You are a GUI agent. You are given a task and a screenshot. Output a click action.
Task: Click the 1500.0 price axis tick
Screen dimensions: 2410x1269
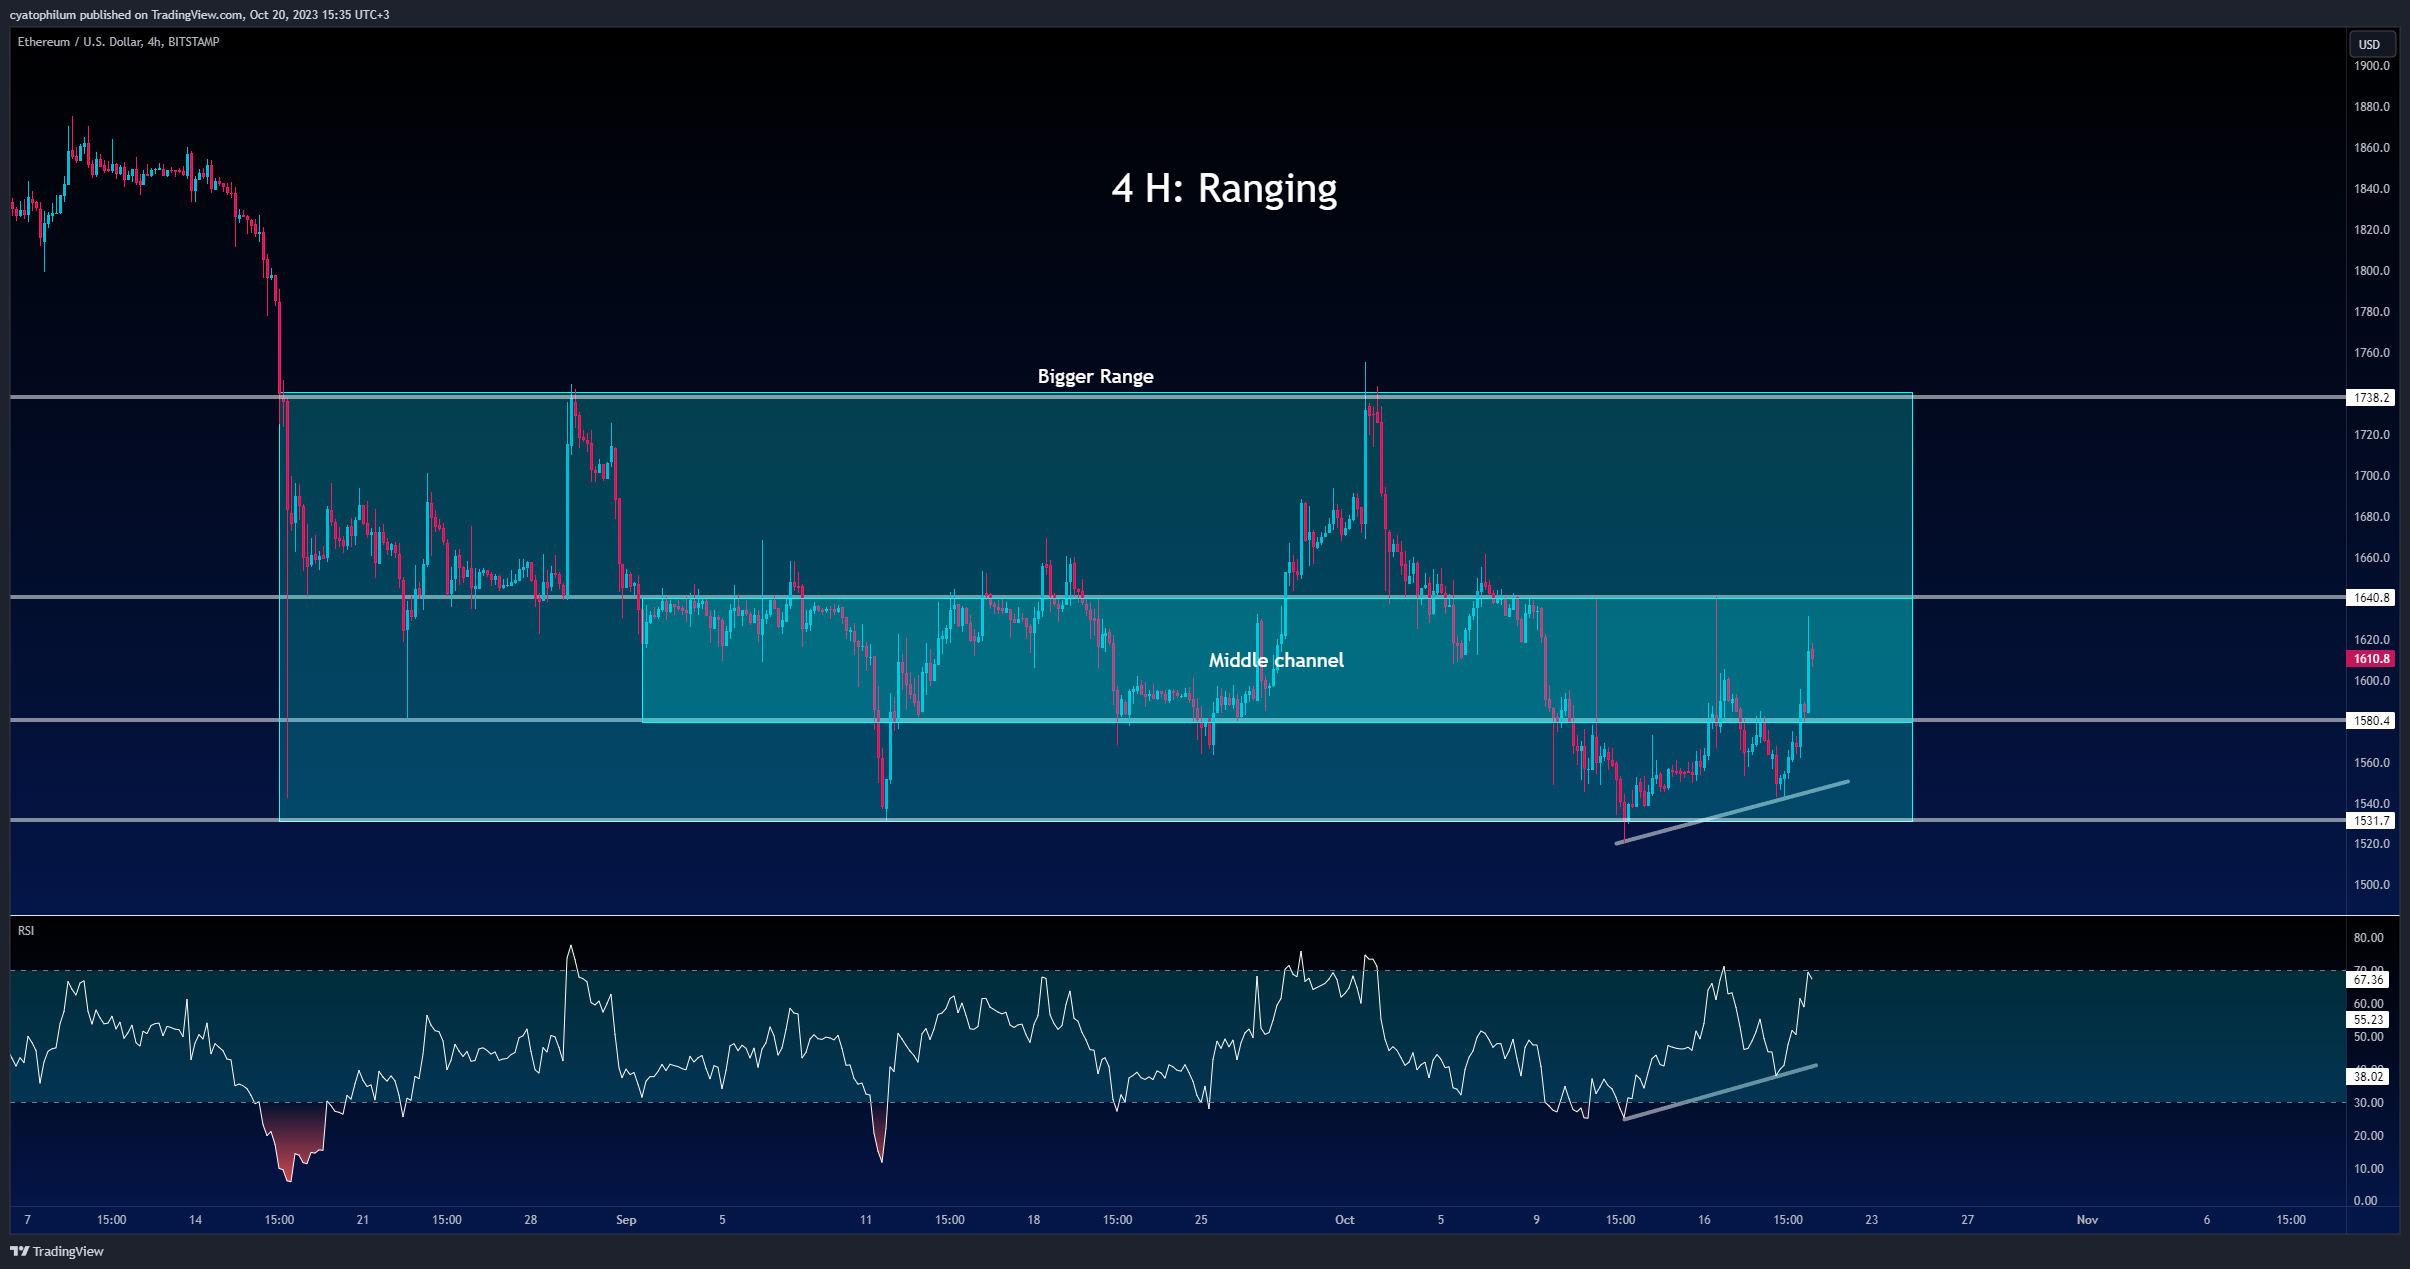pyautogui.click(x=2372, y=885)
